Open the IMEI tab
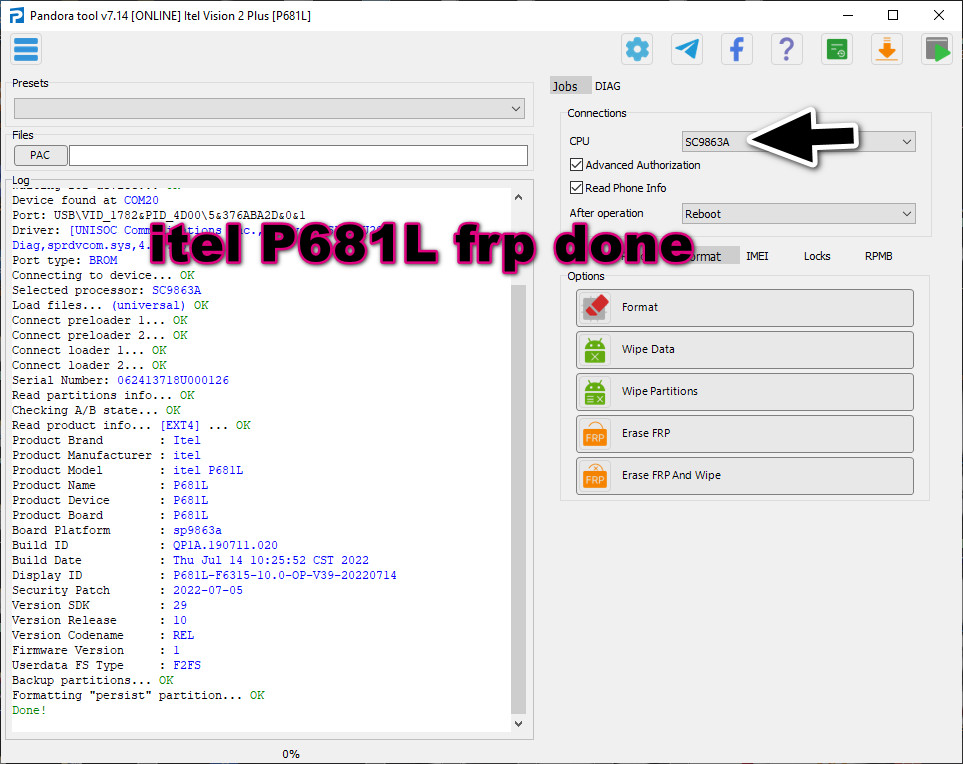963x764 pixels. [x=757, y=256]
